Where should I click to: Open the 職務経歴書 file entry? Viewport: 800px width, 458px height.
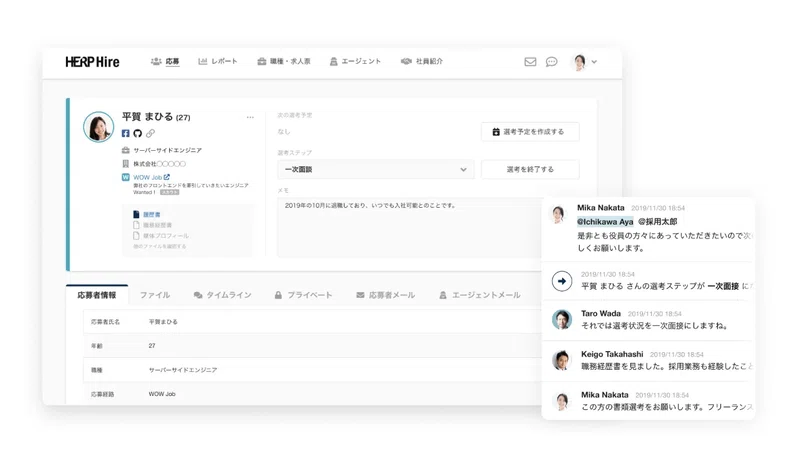point(157,225)
